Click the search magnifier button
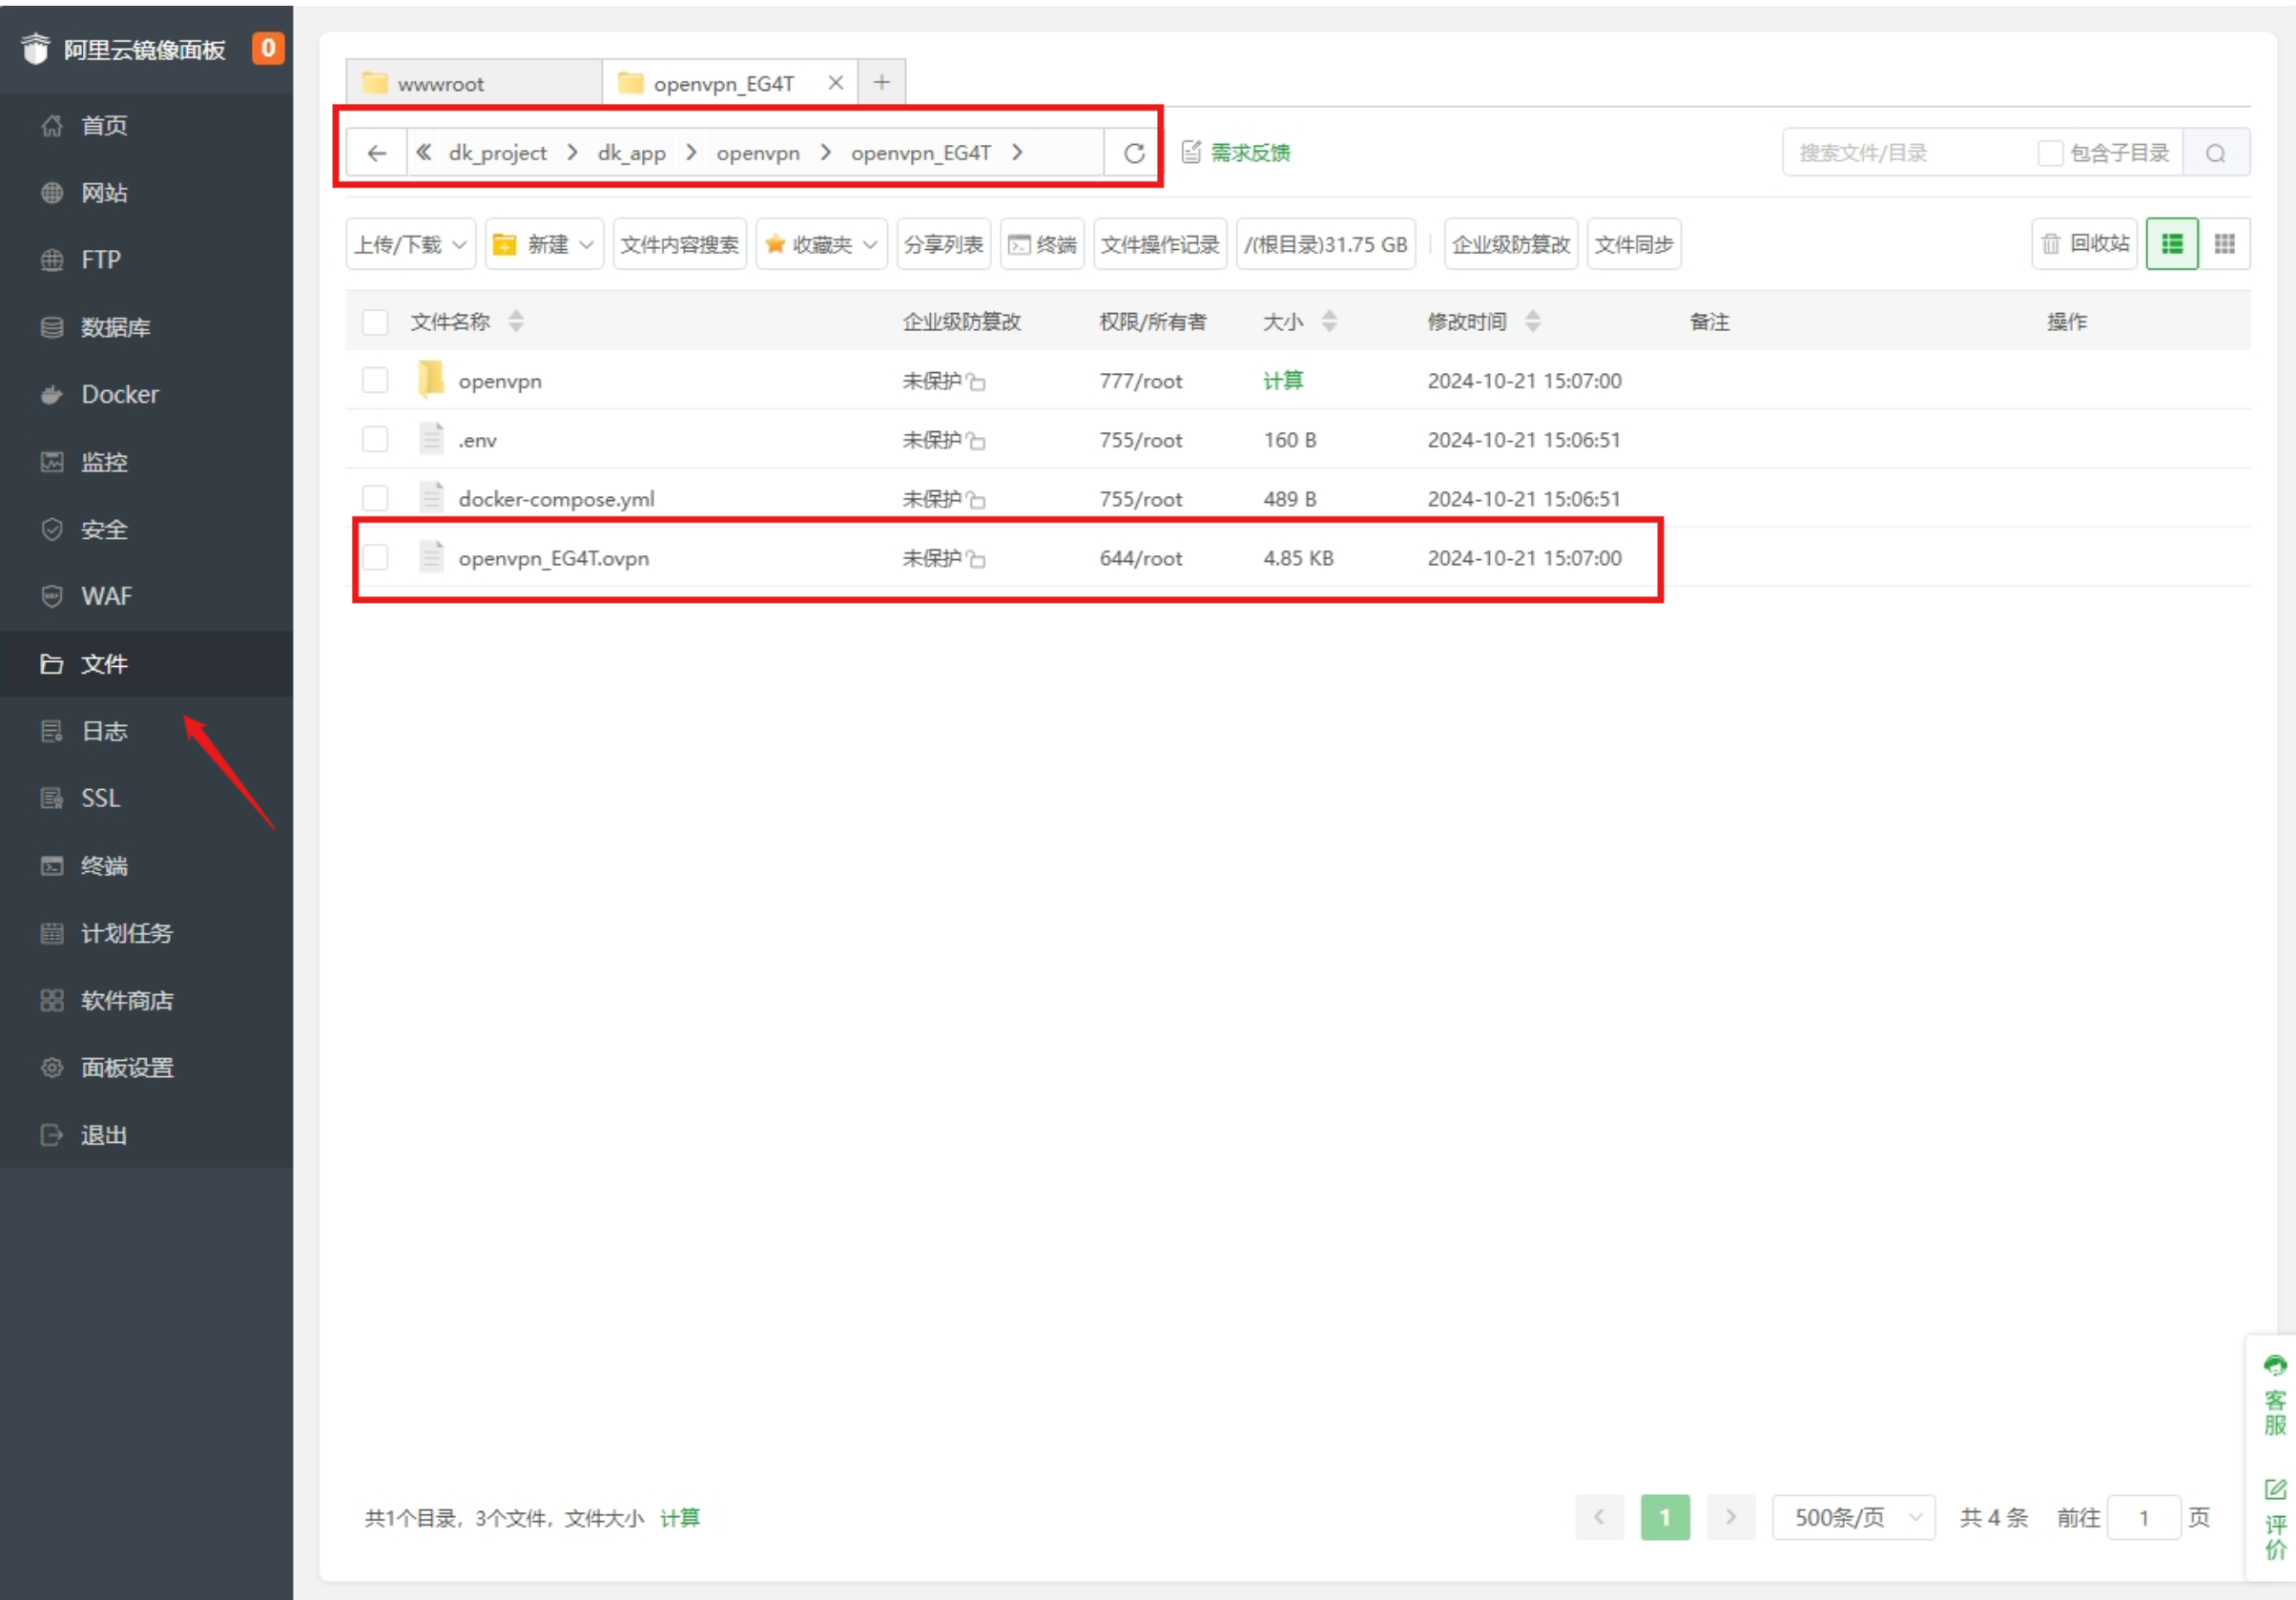This screenshot has width=2296, height=1600. pos(2216,153)
